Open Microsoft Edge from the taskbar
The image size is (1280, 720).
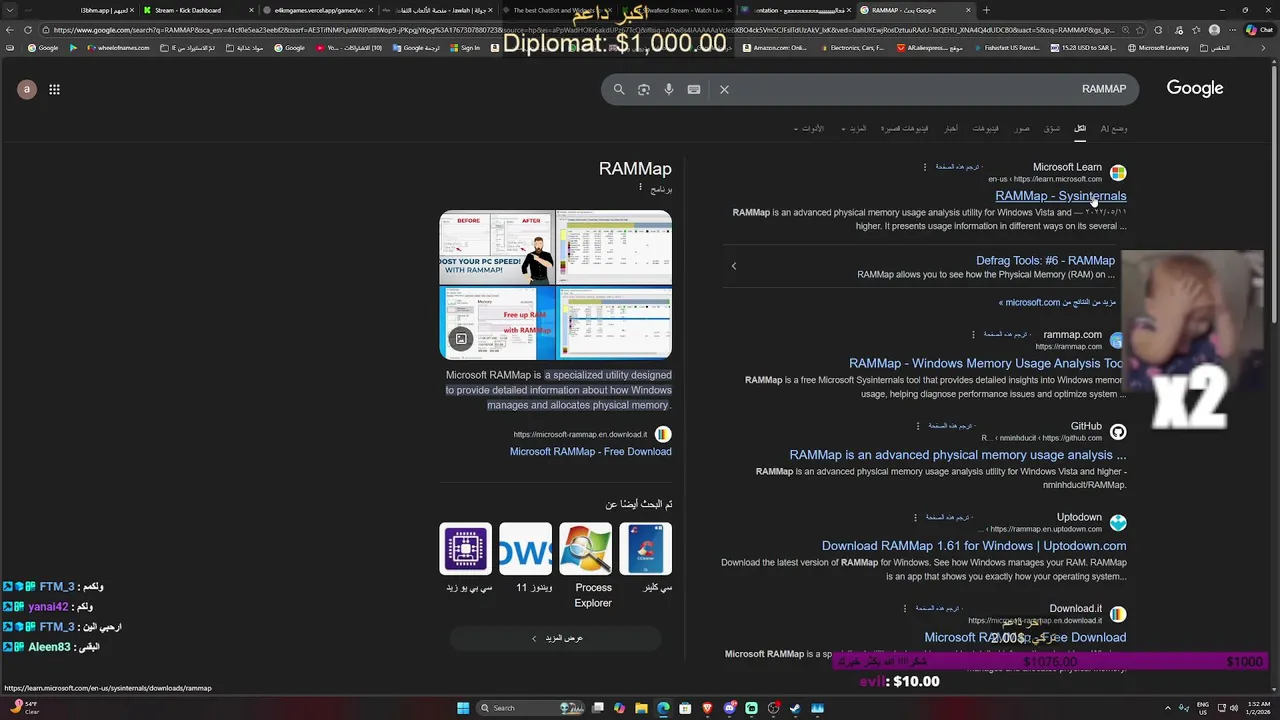tap(663, 708)
